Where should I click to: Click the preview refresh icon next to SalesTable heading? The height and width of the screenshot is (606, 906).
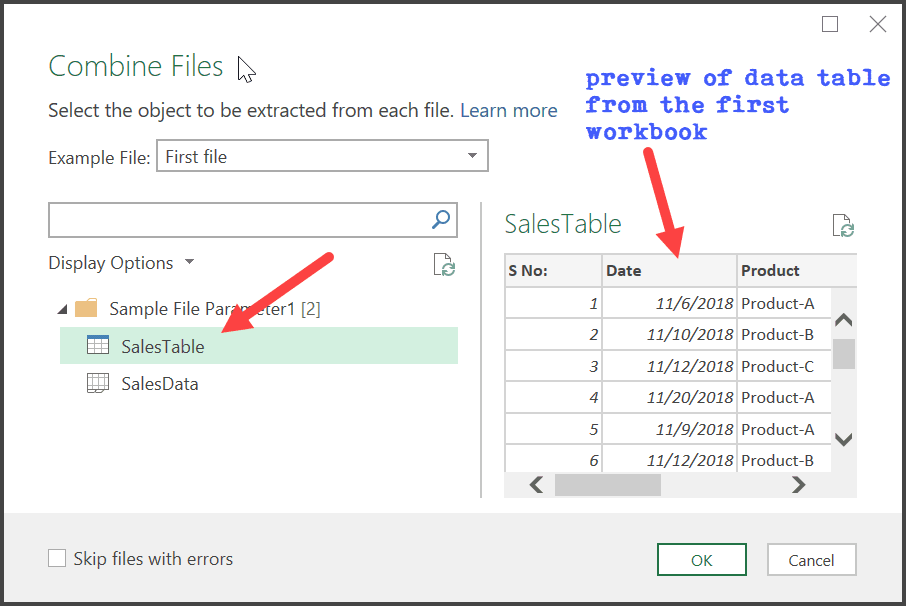pos(843,226)
